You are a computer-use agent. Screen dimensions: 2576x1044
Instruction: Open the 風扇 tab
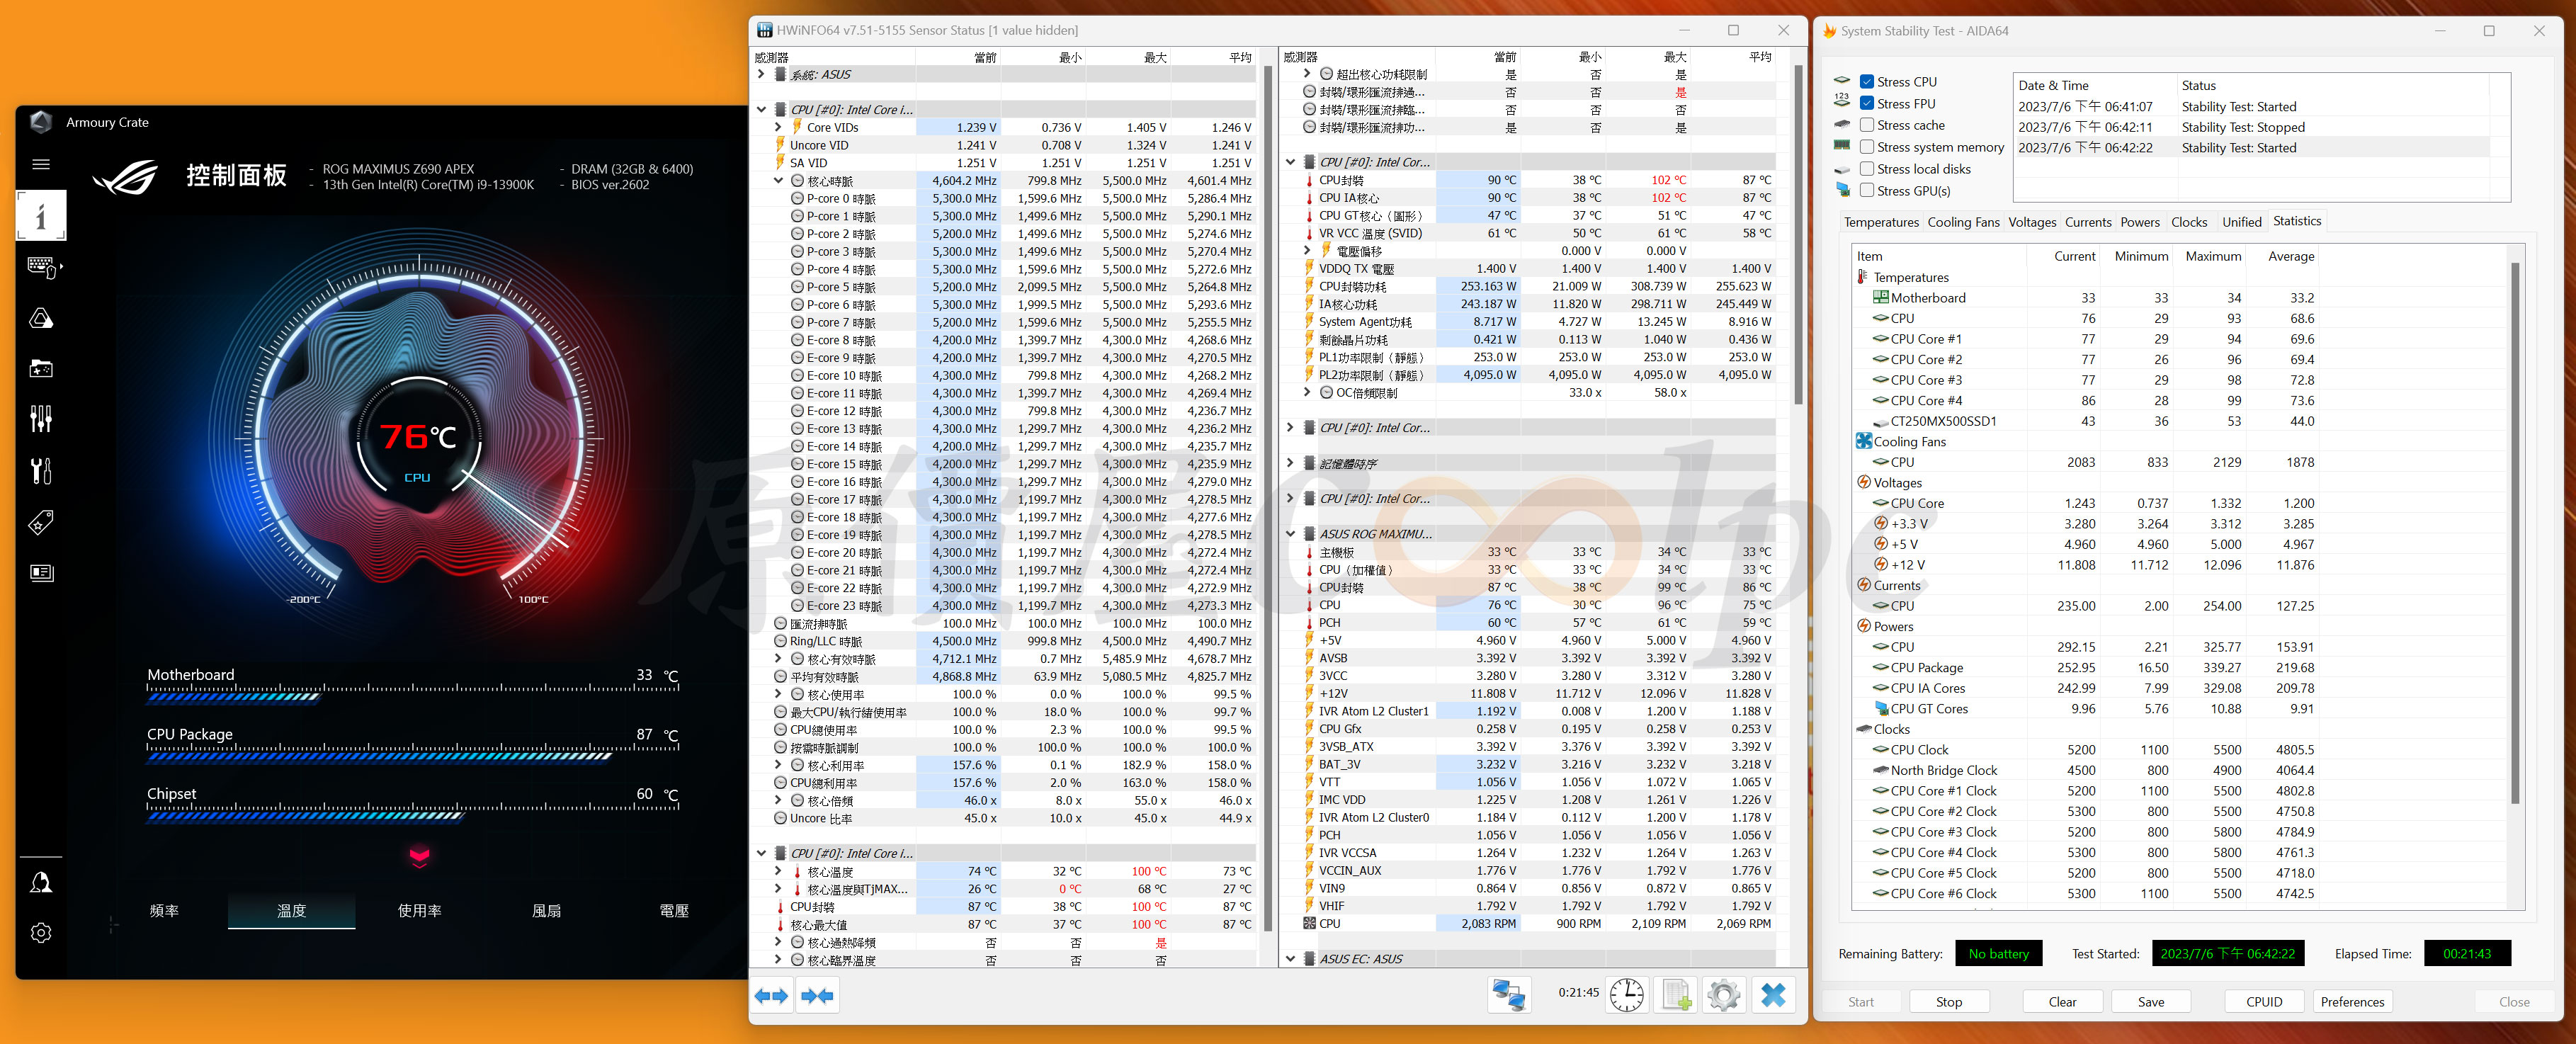pos(546,911)
